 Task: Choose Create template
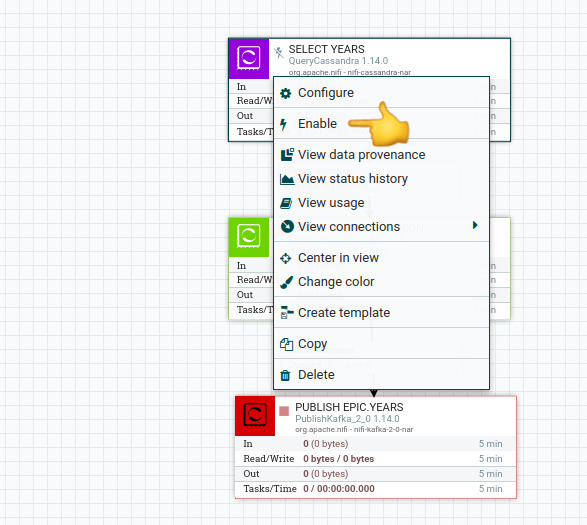pyautogui.click(x=381, y=313)
